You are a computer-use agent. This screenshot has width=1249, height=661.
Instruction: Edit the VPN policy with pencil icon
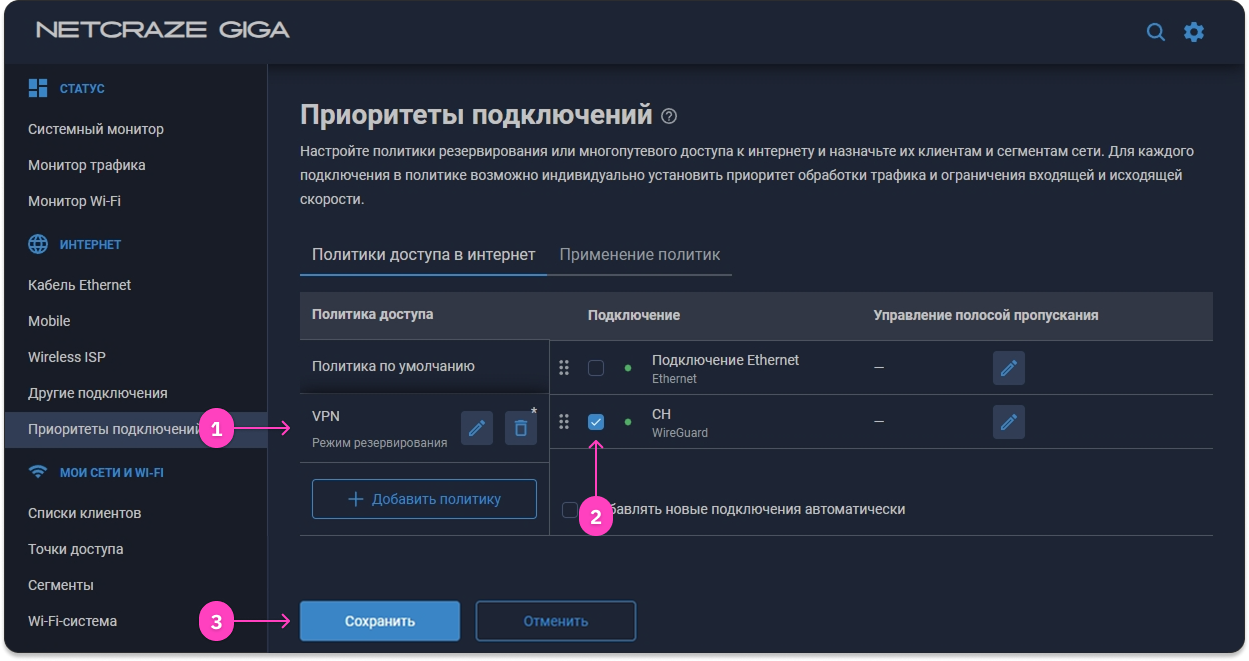click(477, 428)
